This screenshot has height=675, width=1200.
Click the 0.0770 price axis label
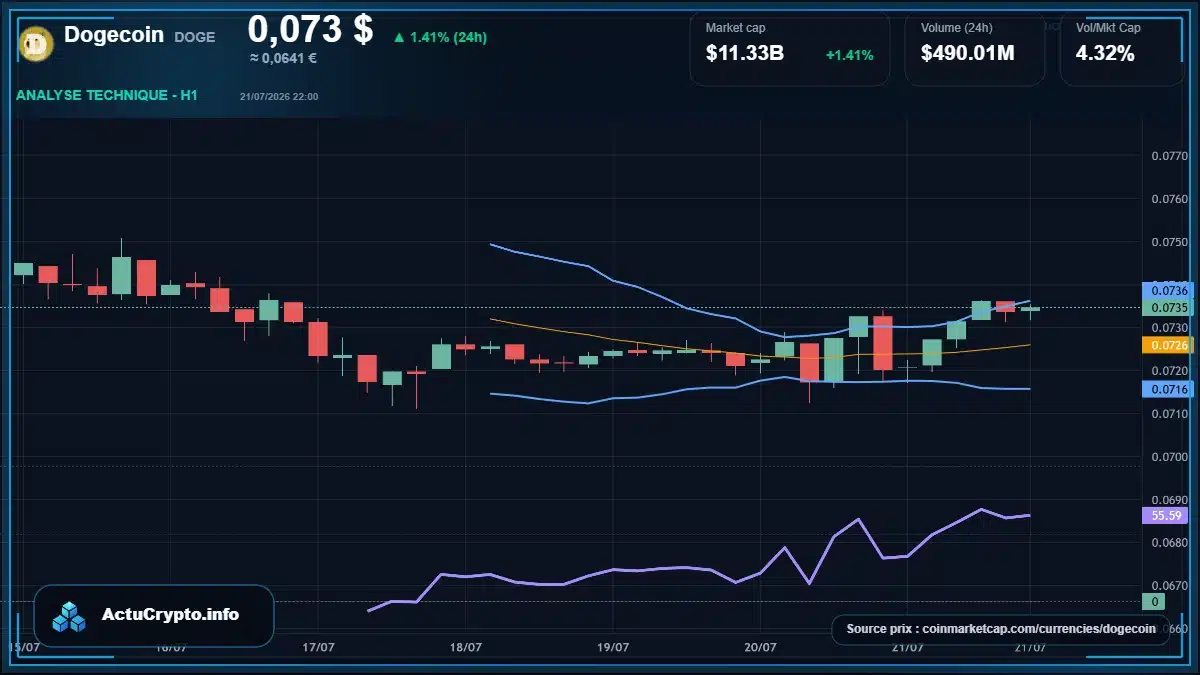tap(1169, 156)
